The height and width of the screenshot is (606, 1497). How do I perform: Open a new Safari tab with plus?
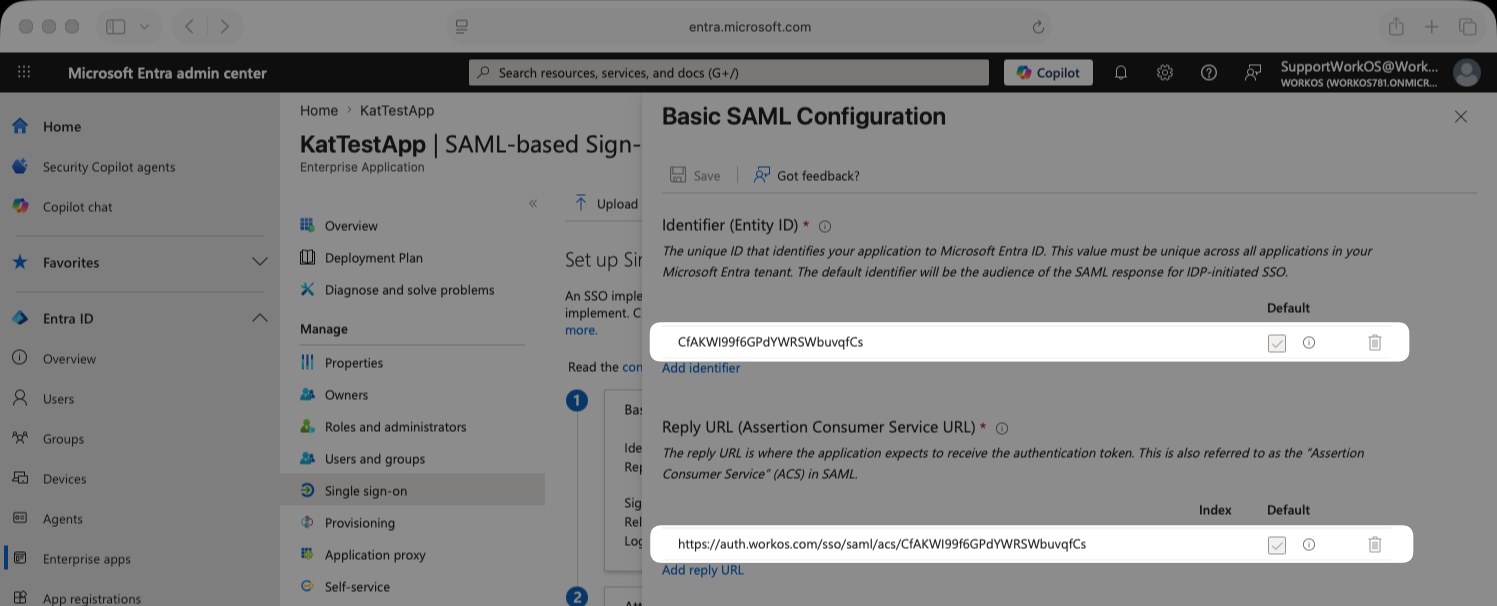tap(1432, 27)
